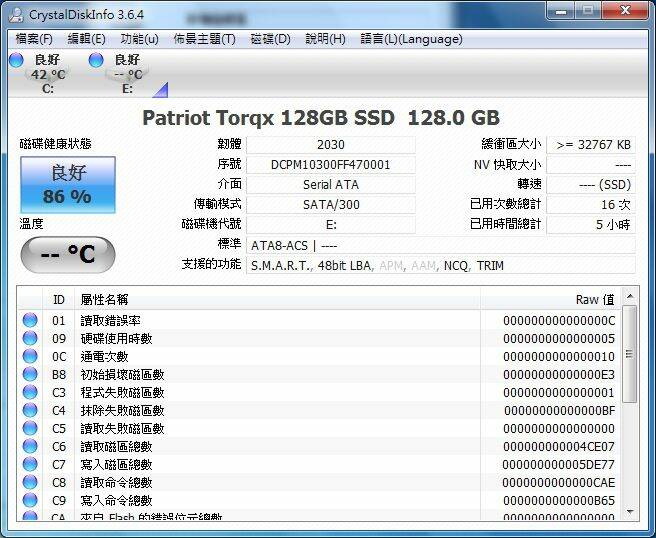656x538 pixels.
Task: Click the TRIM entry in supported features
Action: coord(490,266)
